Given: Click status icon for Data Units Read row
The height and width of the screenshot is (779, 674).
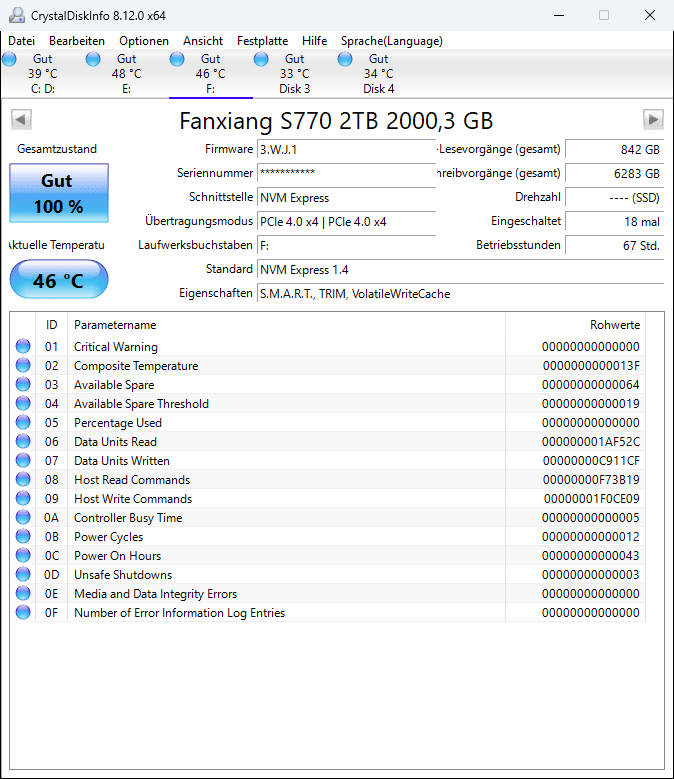Looking at the screenshot, I should pyautogui.click(x=23, y=441).
